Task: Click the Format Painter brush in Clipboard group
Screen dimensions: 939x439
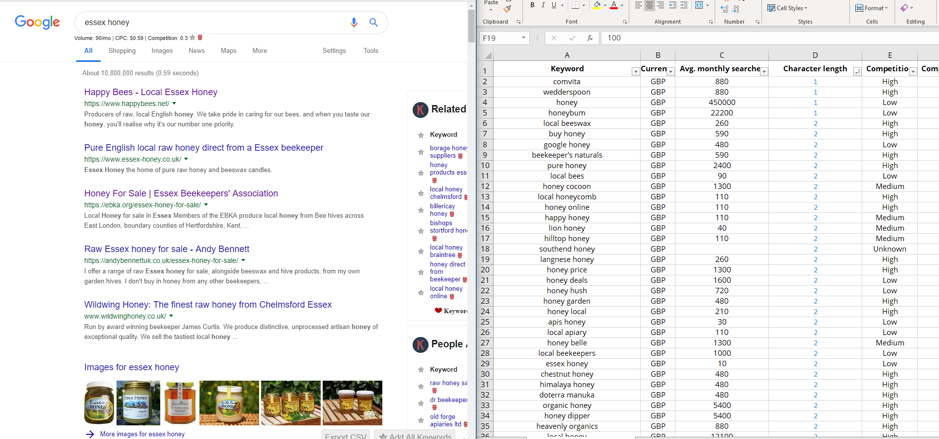Action: (x=507, y=8)
